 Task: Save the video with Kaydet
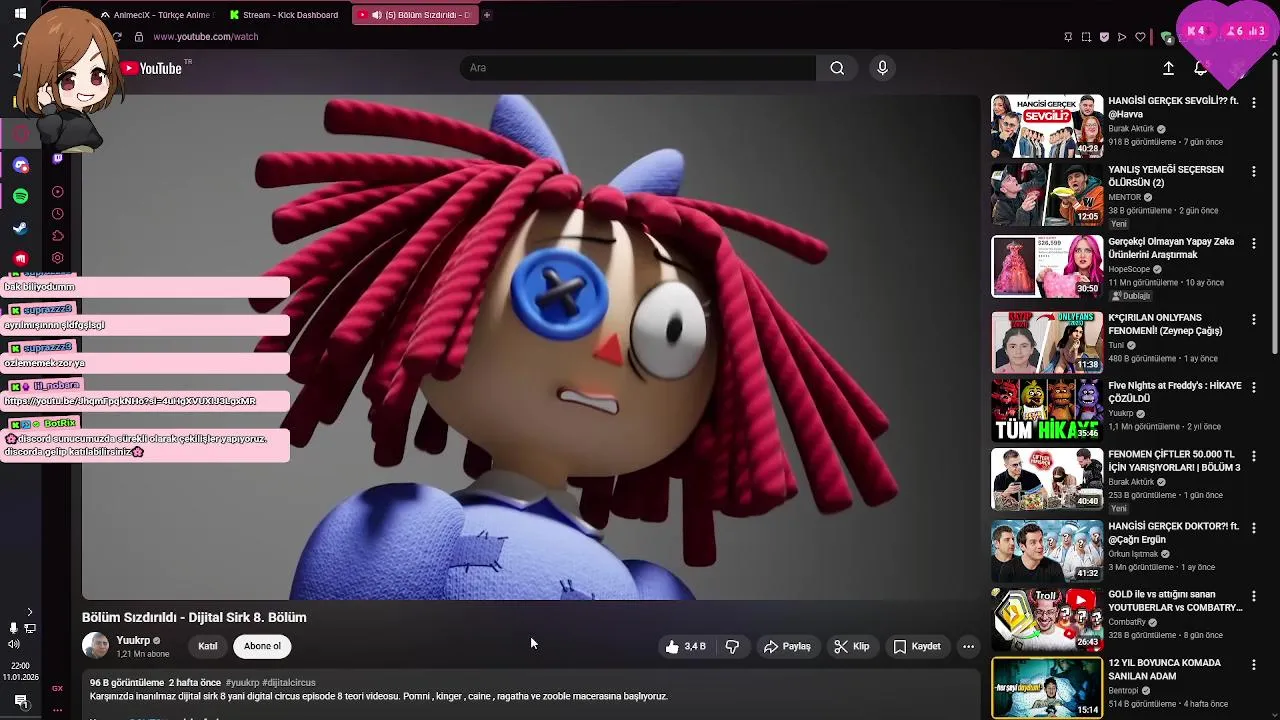pyautogui.click(x=917, y=646)
